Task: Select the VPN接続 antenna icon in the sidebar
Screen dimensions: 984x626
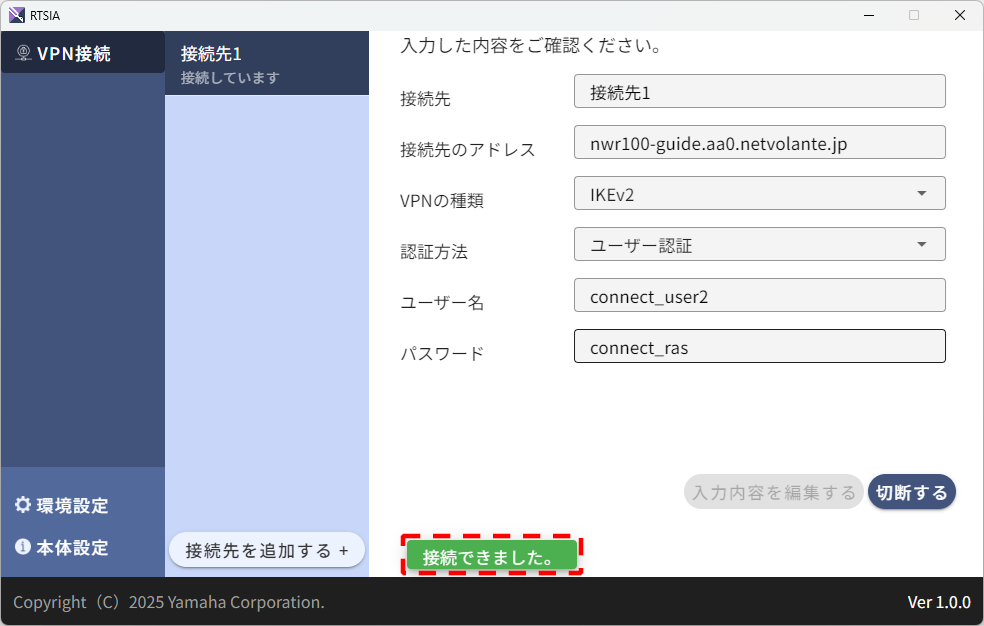Action: (x=22, y=52)
